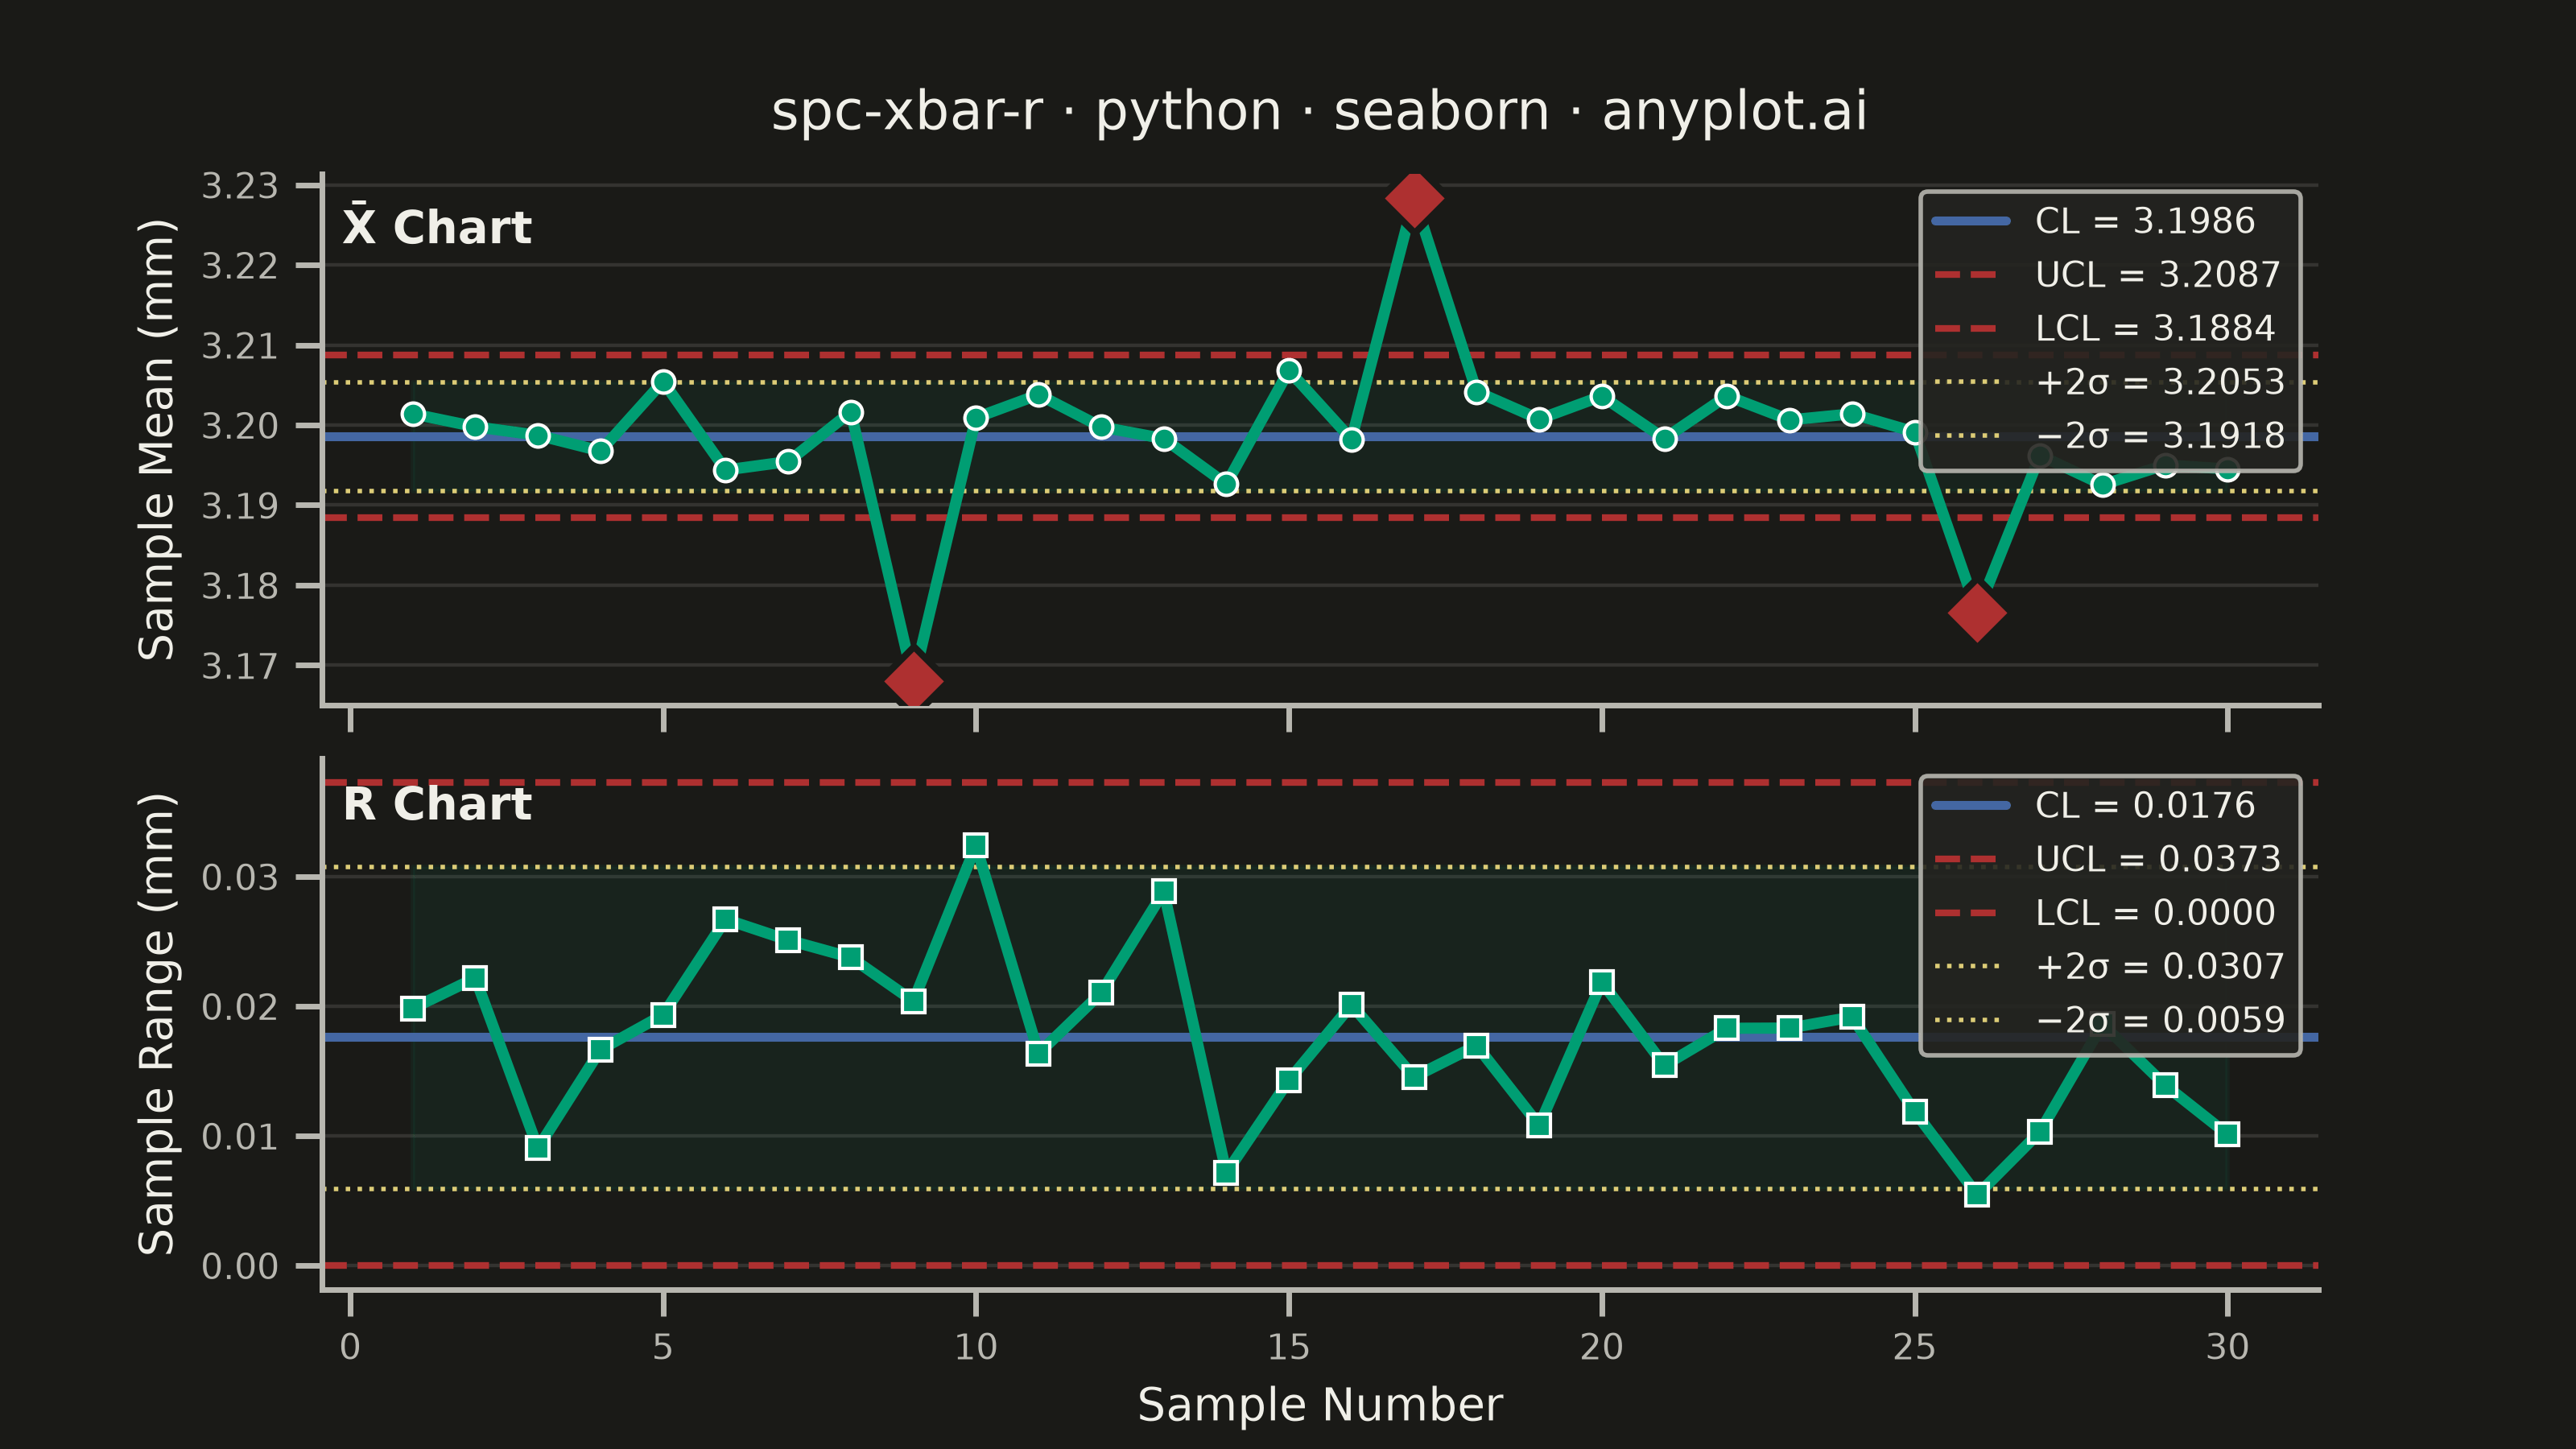Click the Sample Mean (mm) axis label
The width and height of the screenshot is (2576, 1449).
pos(157,439)
